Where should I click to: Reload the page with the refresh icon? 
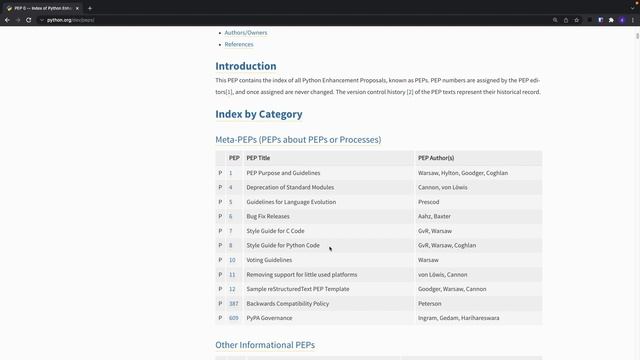tap(29, 20)
